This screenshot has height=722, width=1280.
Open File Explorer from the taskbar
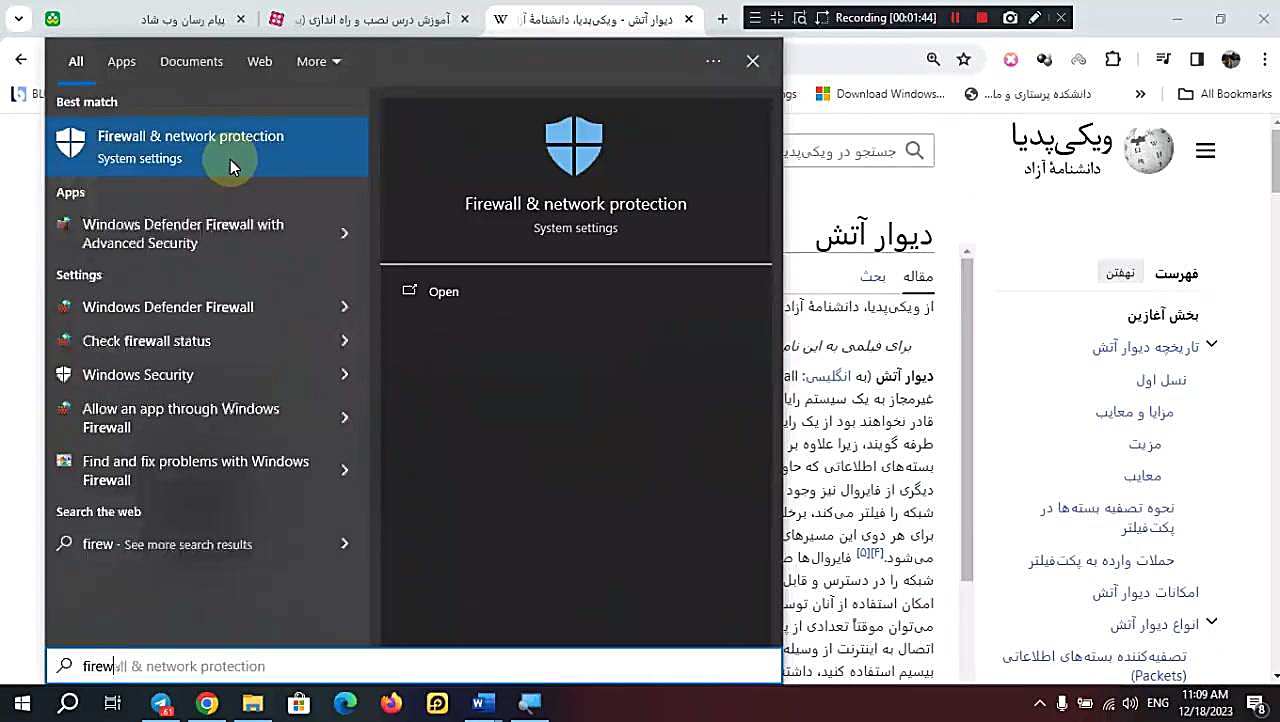[x=252, y=704]
